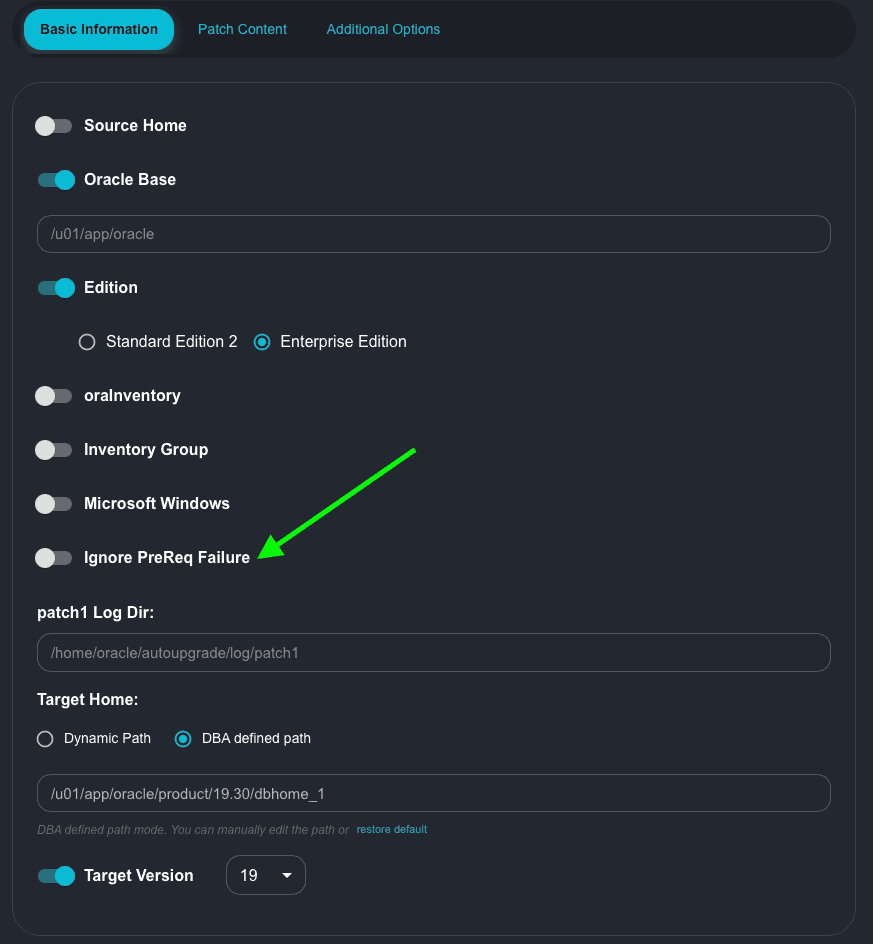Select Standard Edition 2 radio button
This screenshot has height=944, width=873.
pyautogui.click(x=87, y=342)
